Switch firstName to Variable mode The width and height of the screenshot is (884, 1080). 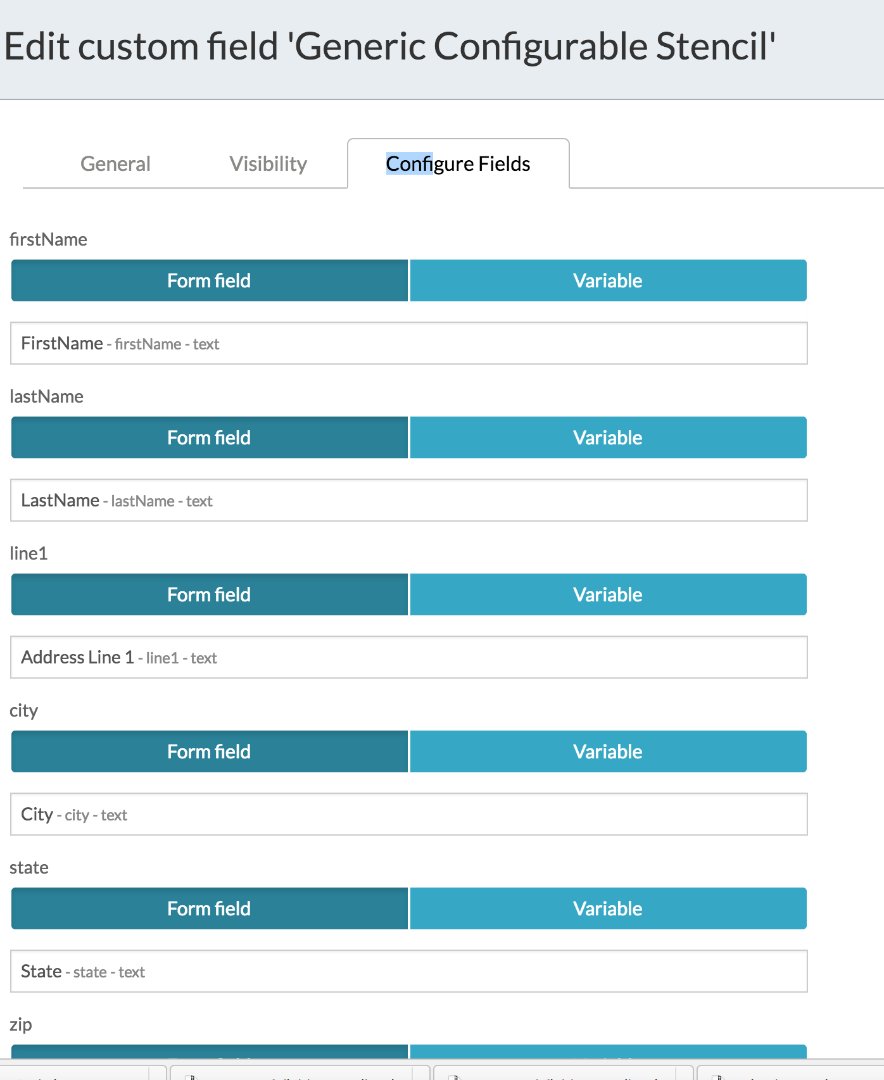[x=608, y=280]
